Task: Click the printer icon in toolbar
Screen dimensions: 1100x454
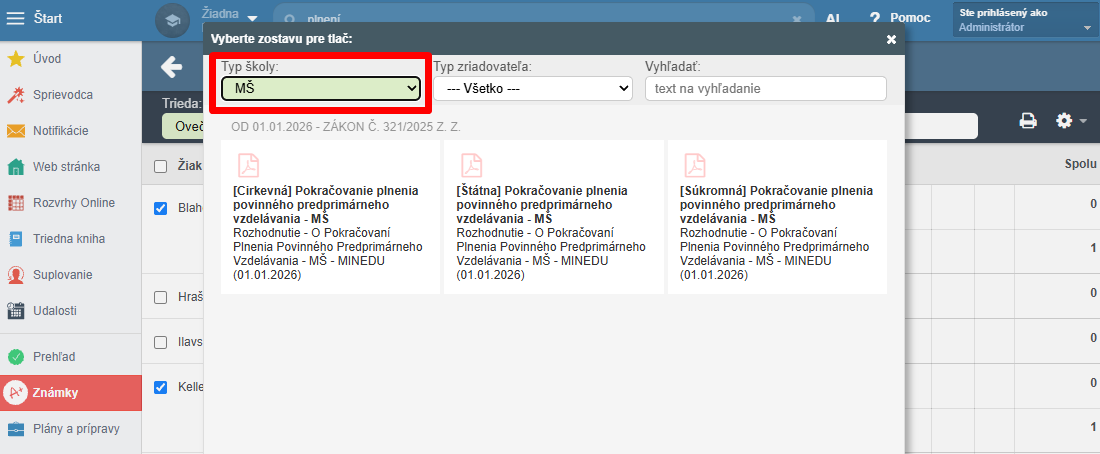Action: pos(1028,121)
